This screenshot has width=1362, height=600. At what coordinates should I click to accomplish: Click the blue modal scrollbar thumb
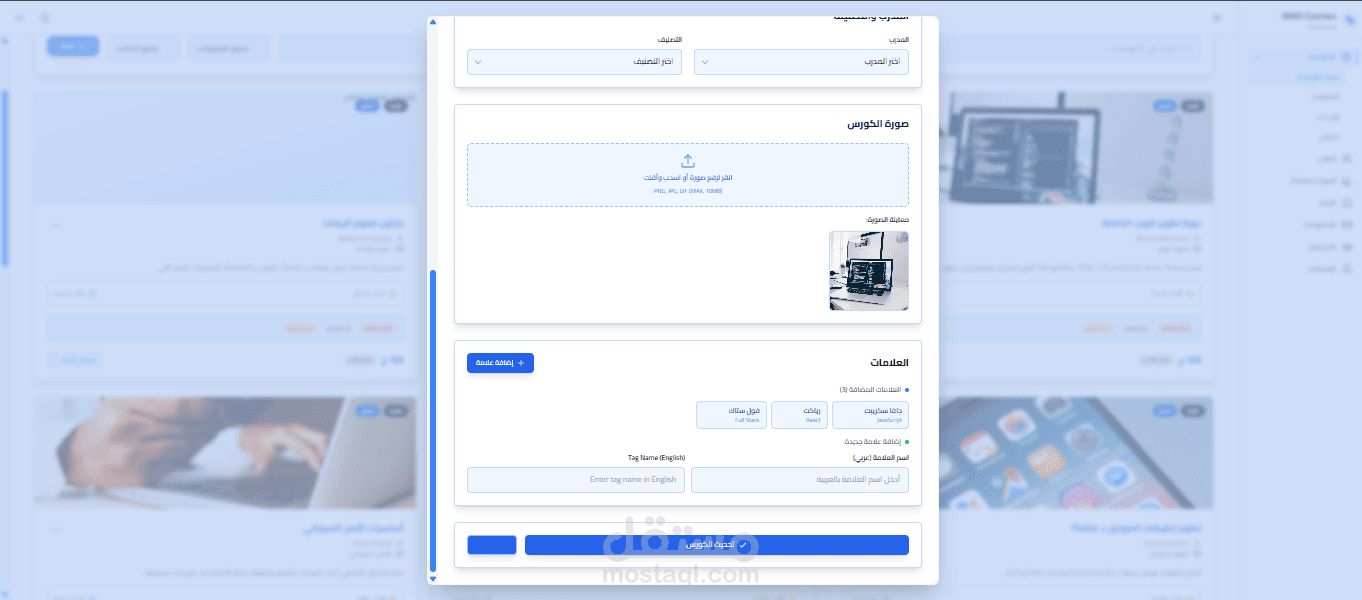[x=433, y=420]
